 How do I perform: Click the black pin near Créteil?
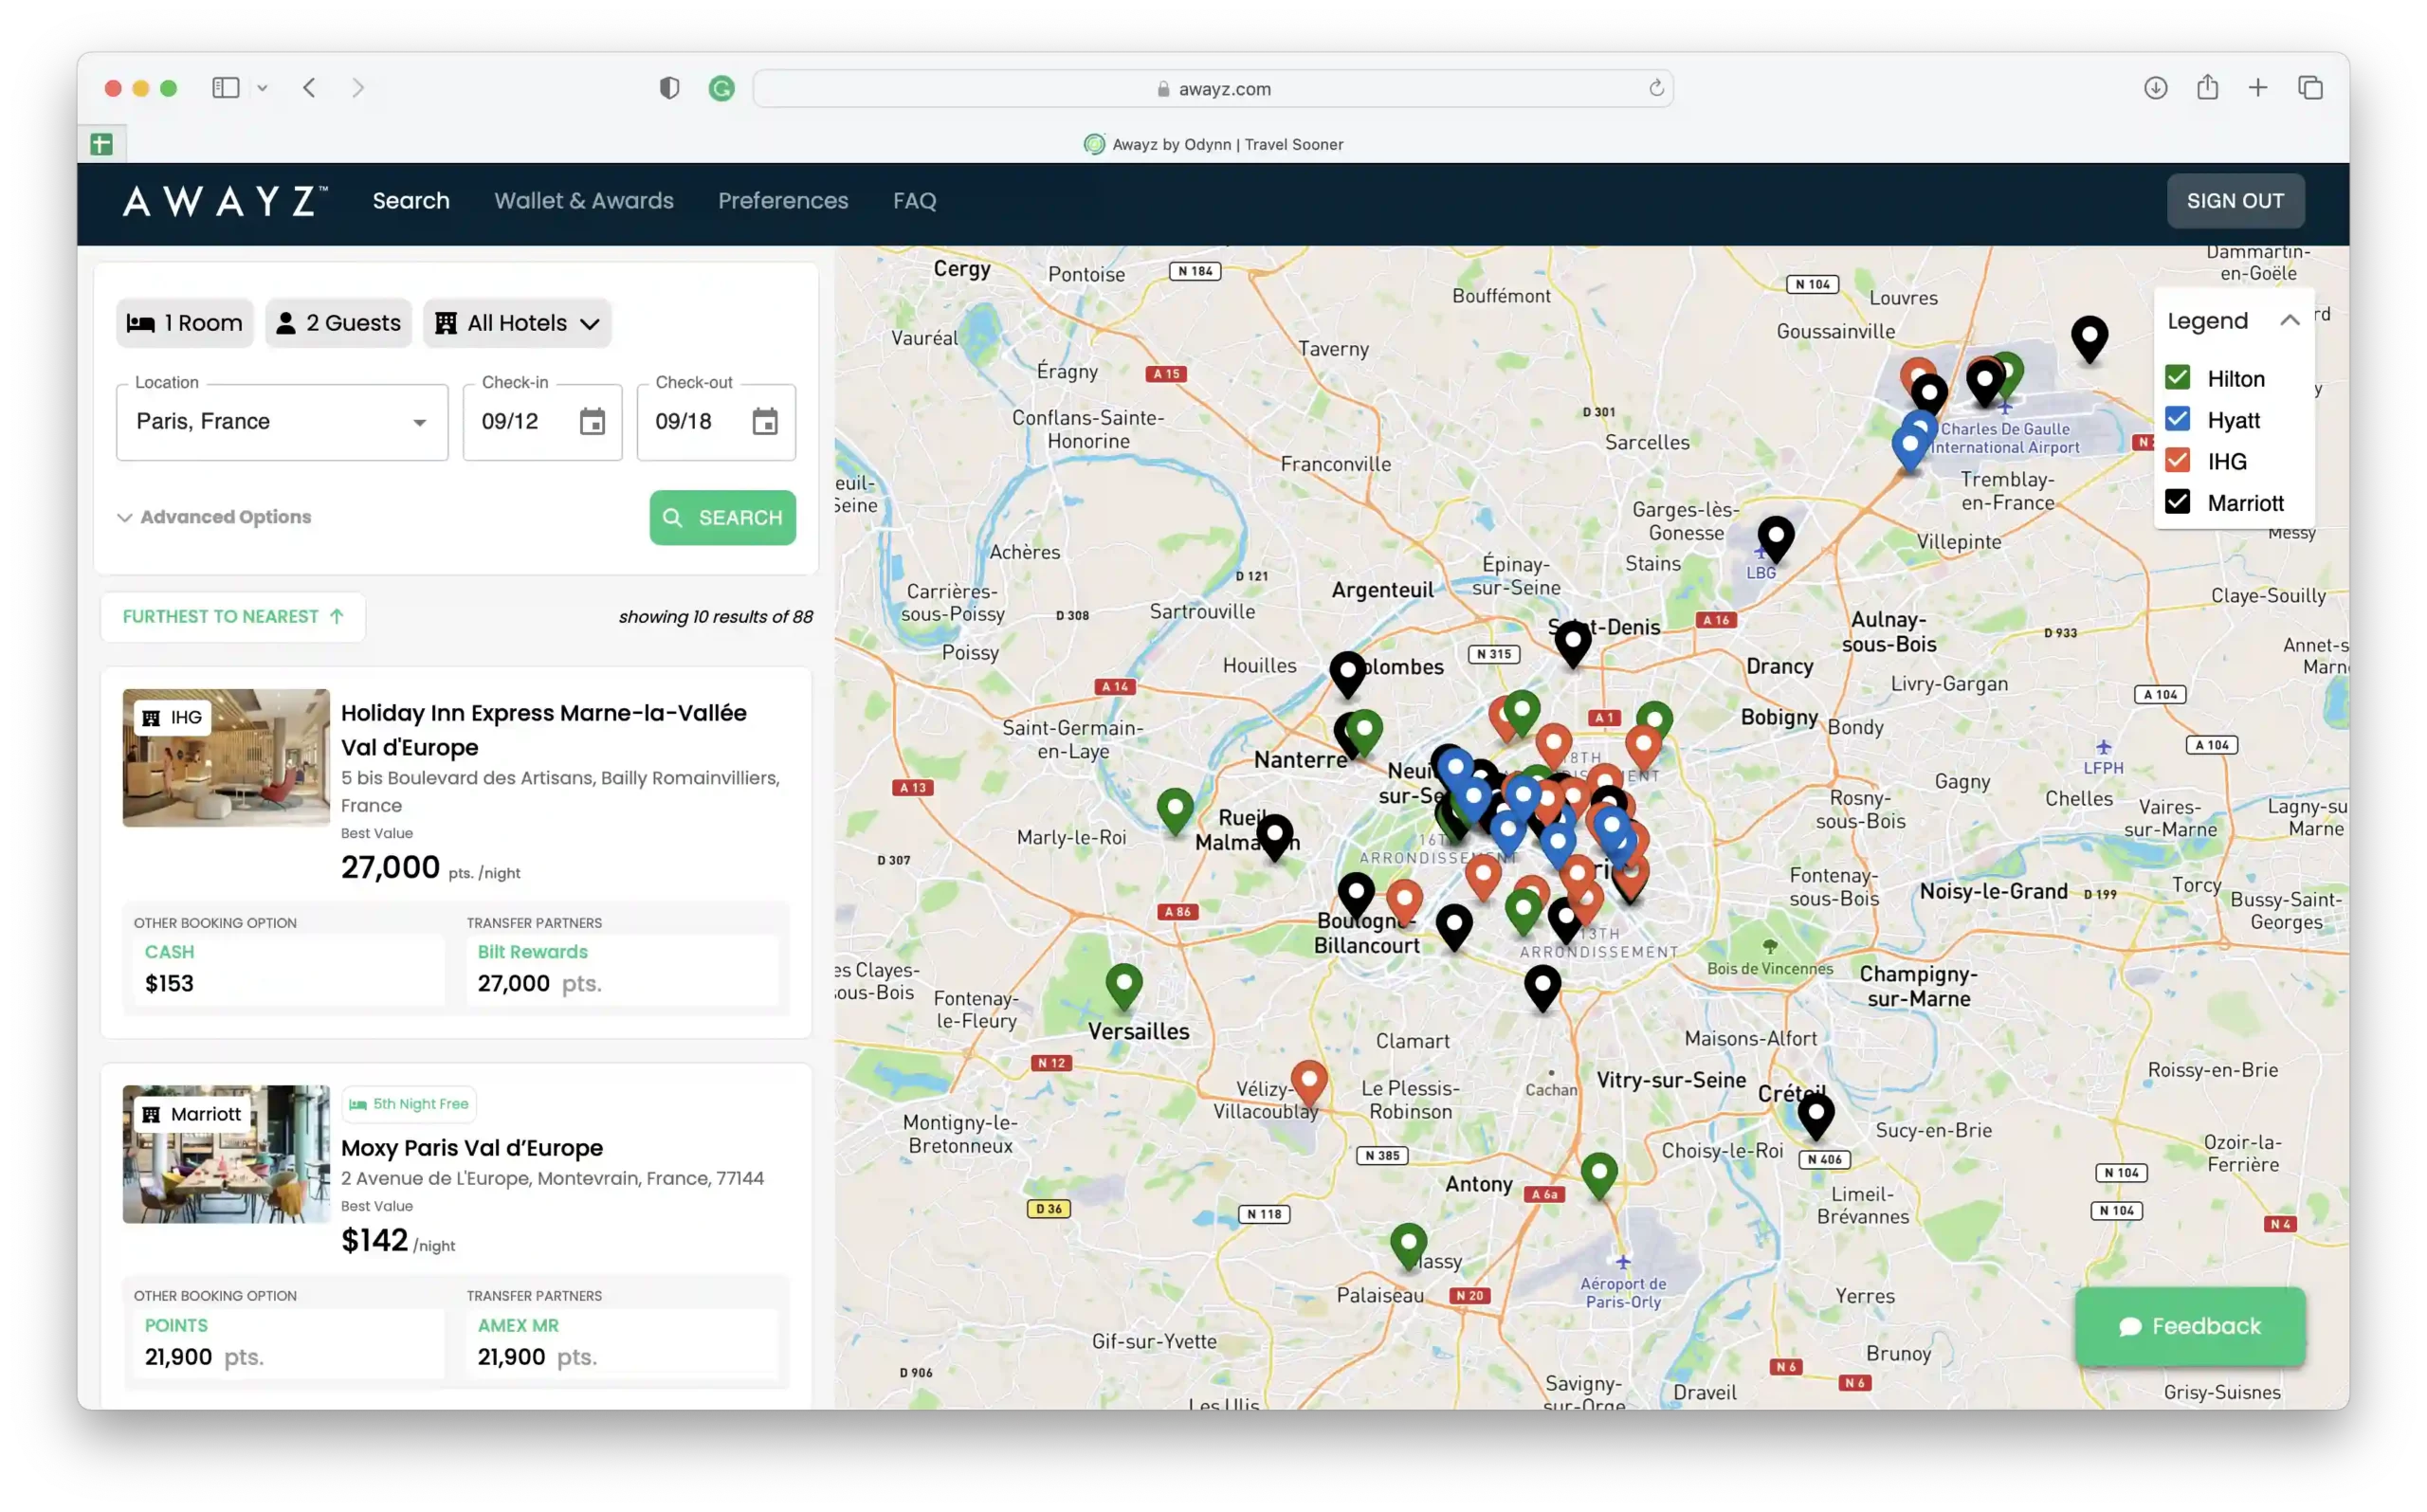click(x=1816, y=1114)
